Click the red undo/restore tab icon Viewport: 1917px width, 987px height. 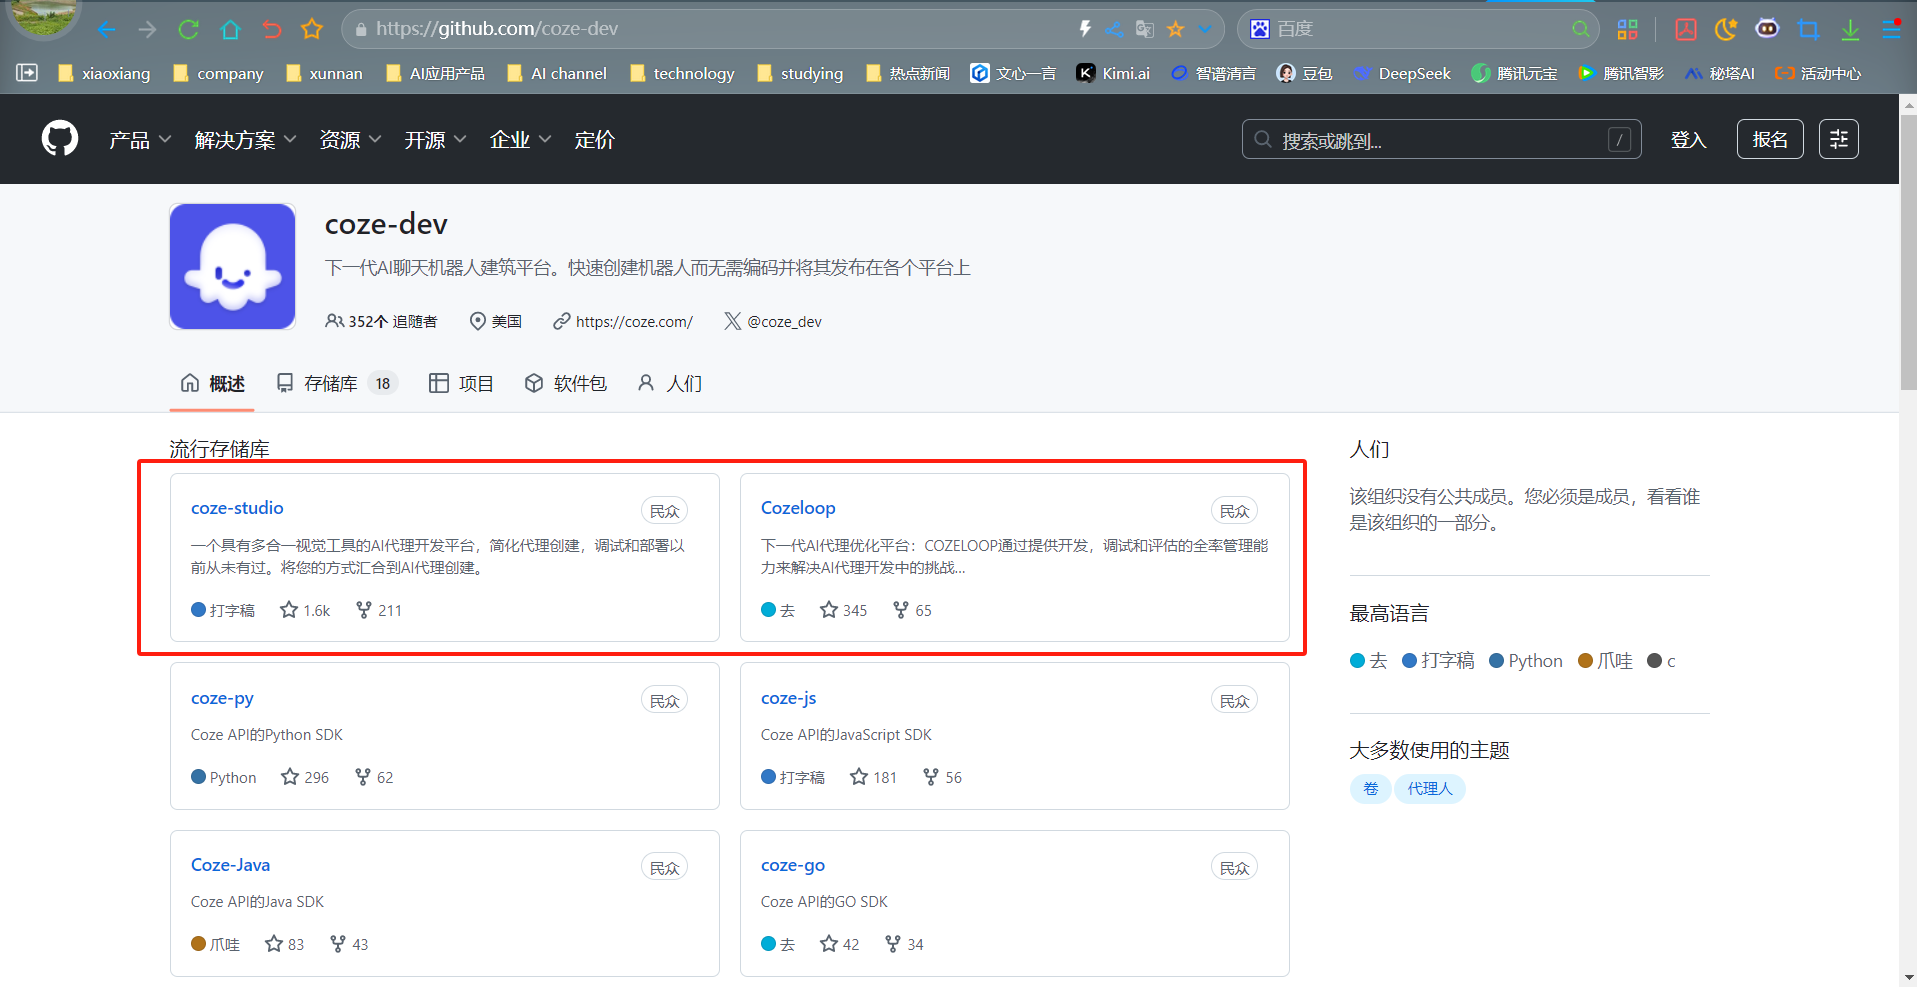pyautogui.click(x=271, y=30)
